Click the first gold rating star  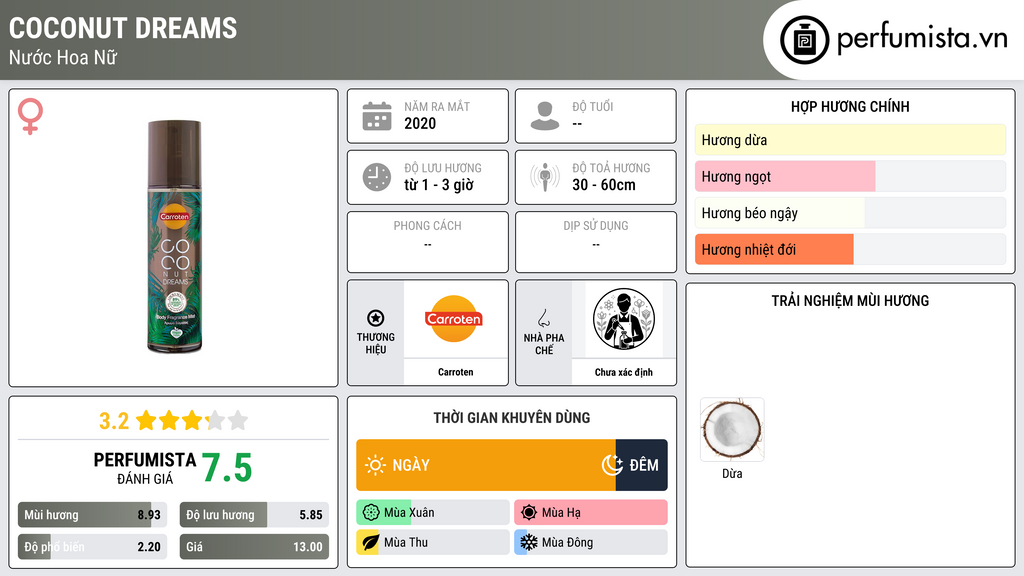146,420
